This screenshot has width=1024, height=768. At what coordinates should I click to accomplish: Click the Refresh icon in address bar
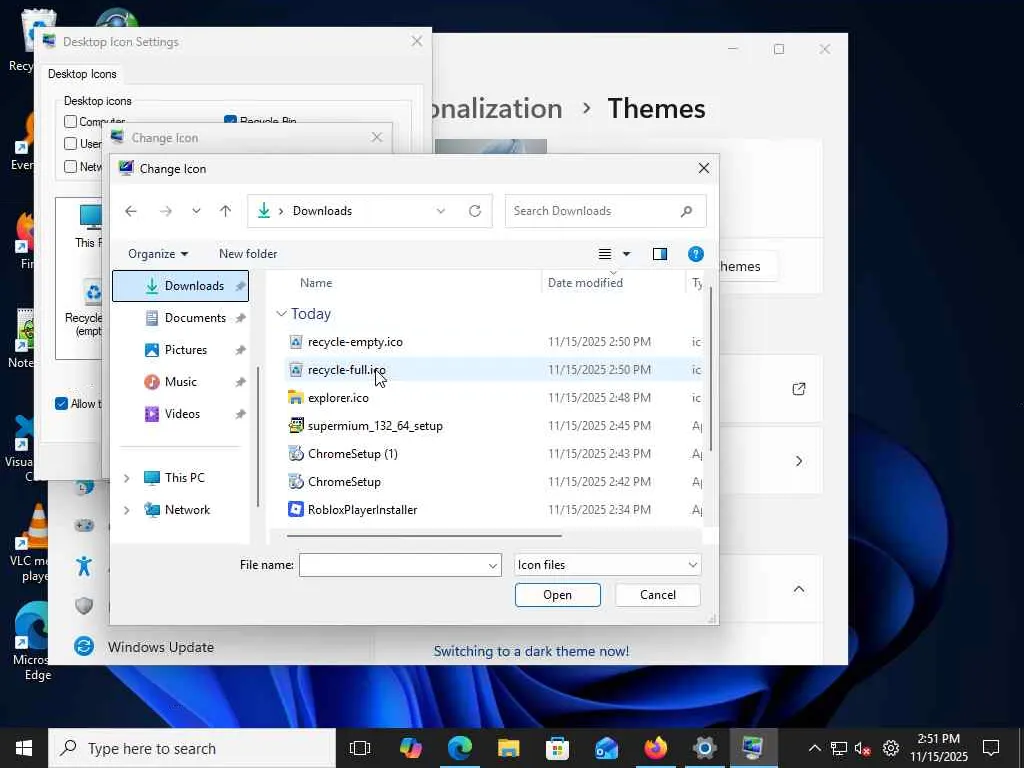click(x=475, y=211)
